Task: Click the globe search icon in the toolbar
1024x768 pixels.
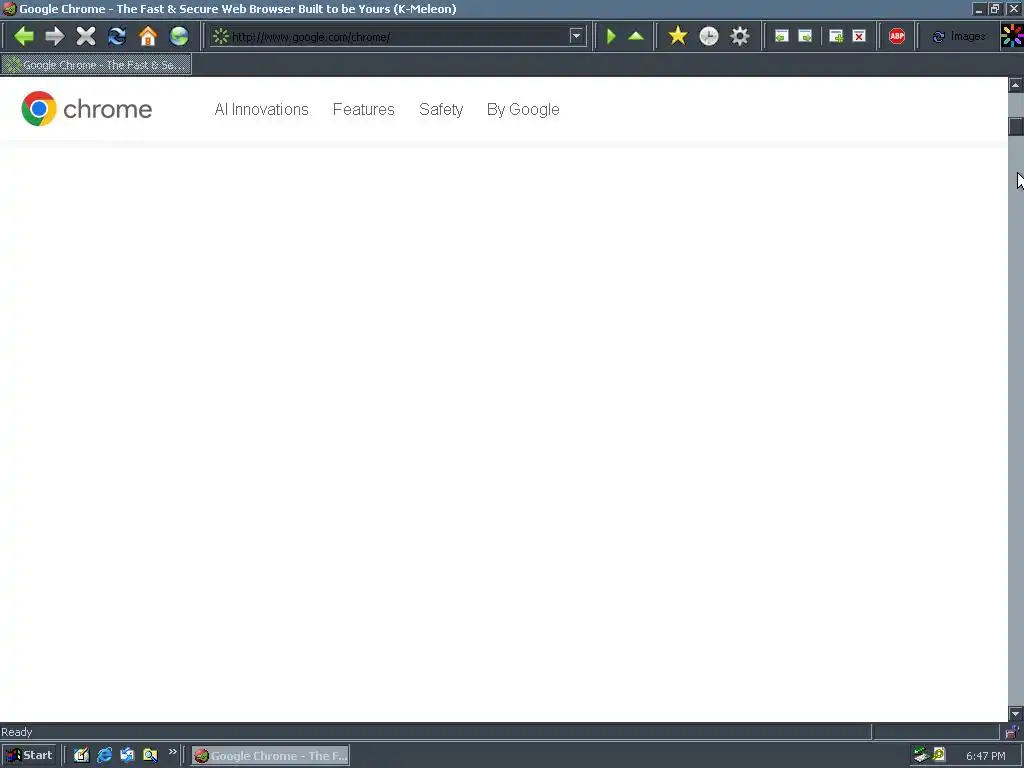Action: click(x=179, y=36)
